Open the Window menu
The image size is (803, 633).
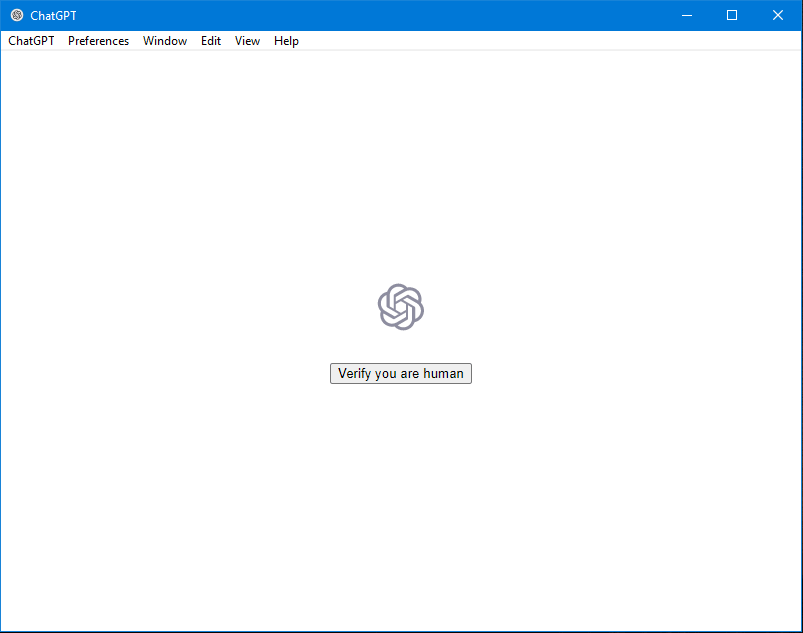(x=165, y=41)
